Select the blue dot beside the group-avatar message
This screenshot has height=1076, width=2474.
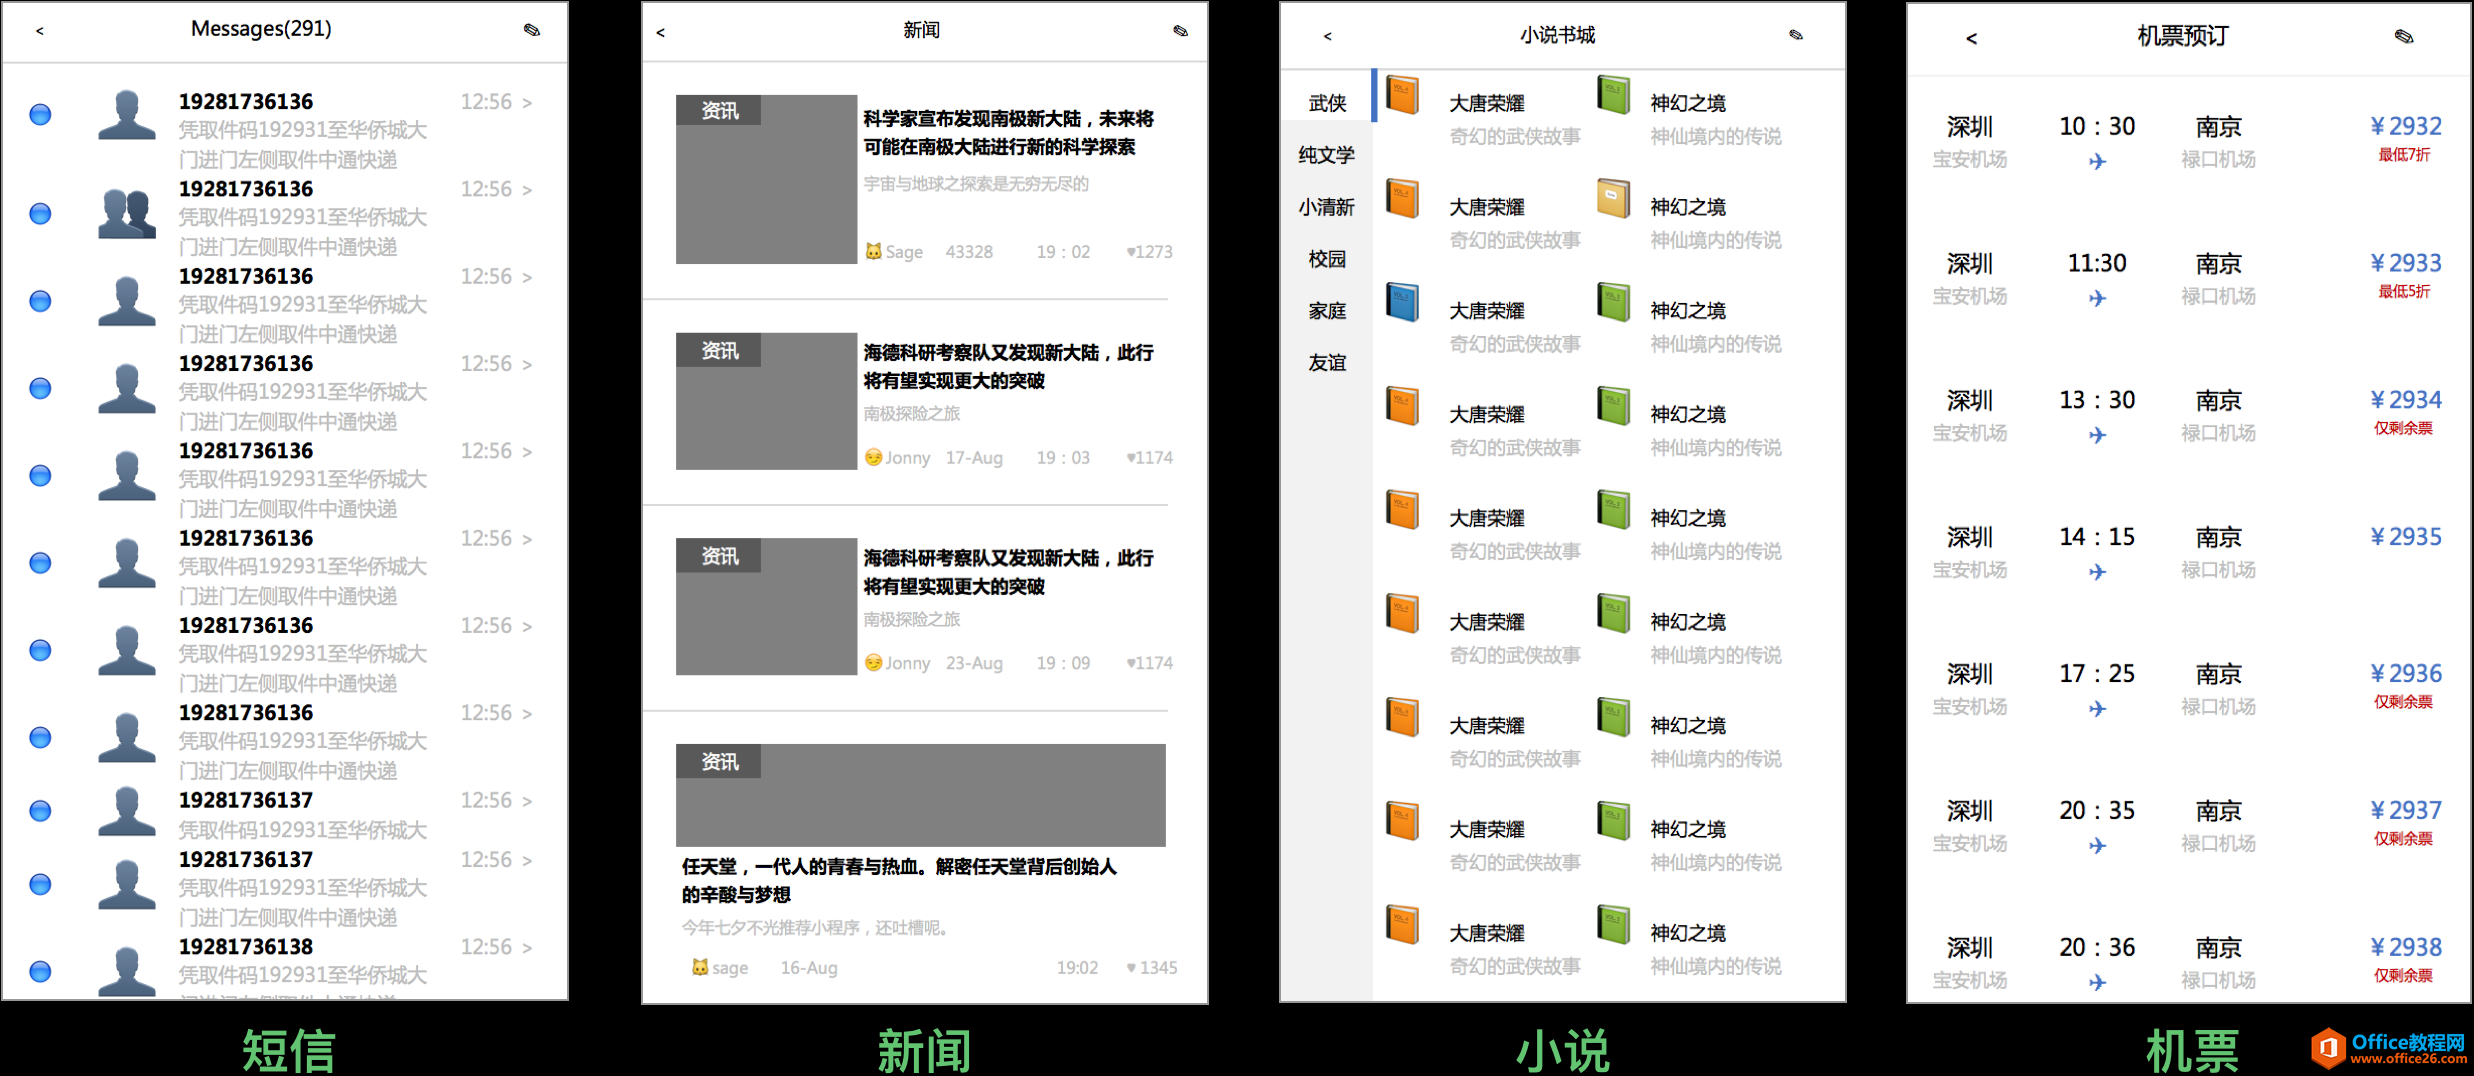[40, 213]
